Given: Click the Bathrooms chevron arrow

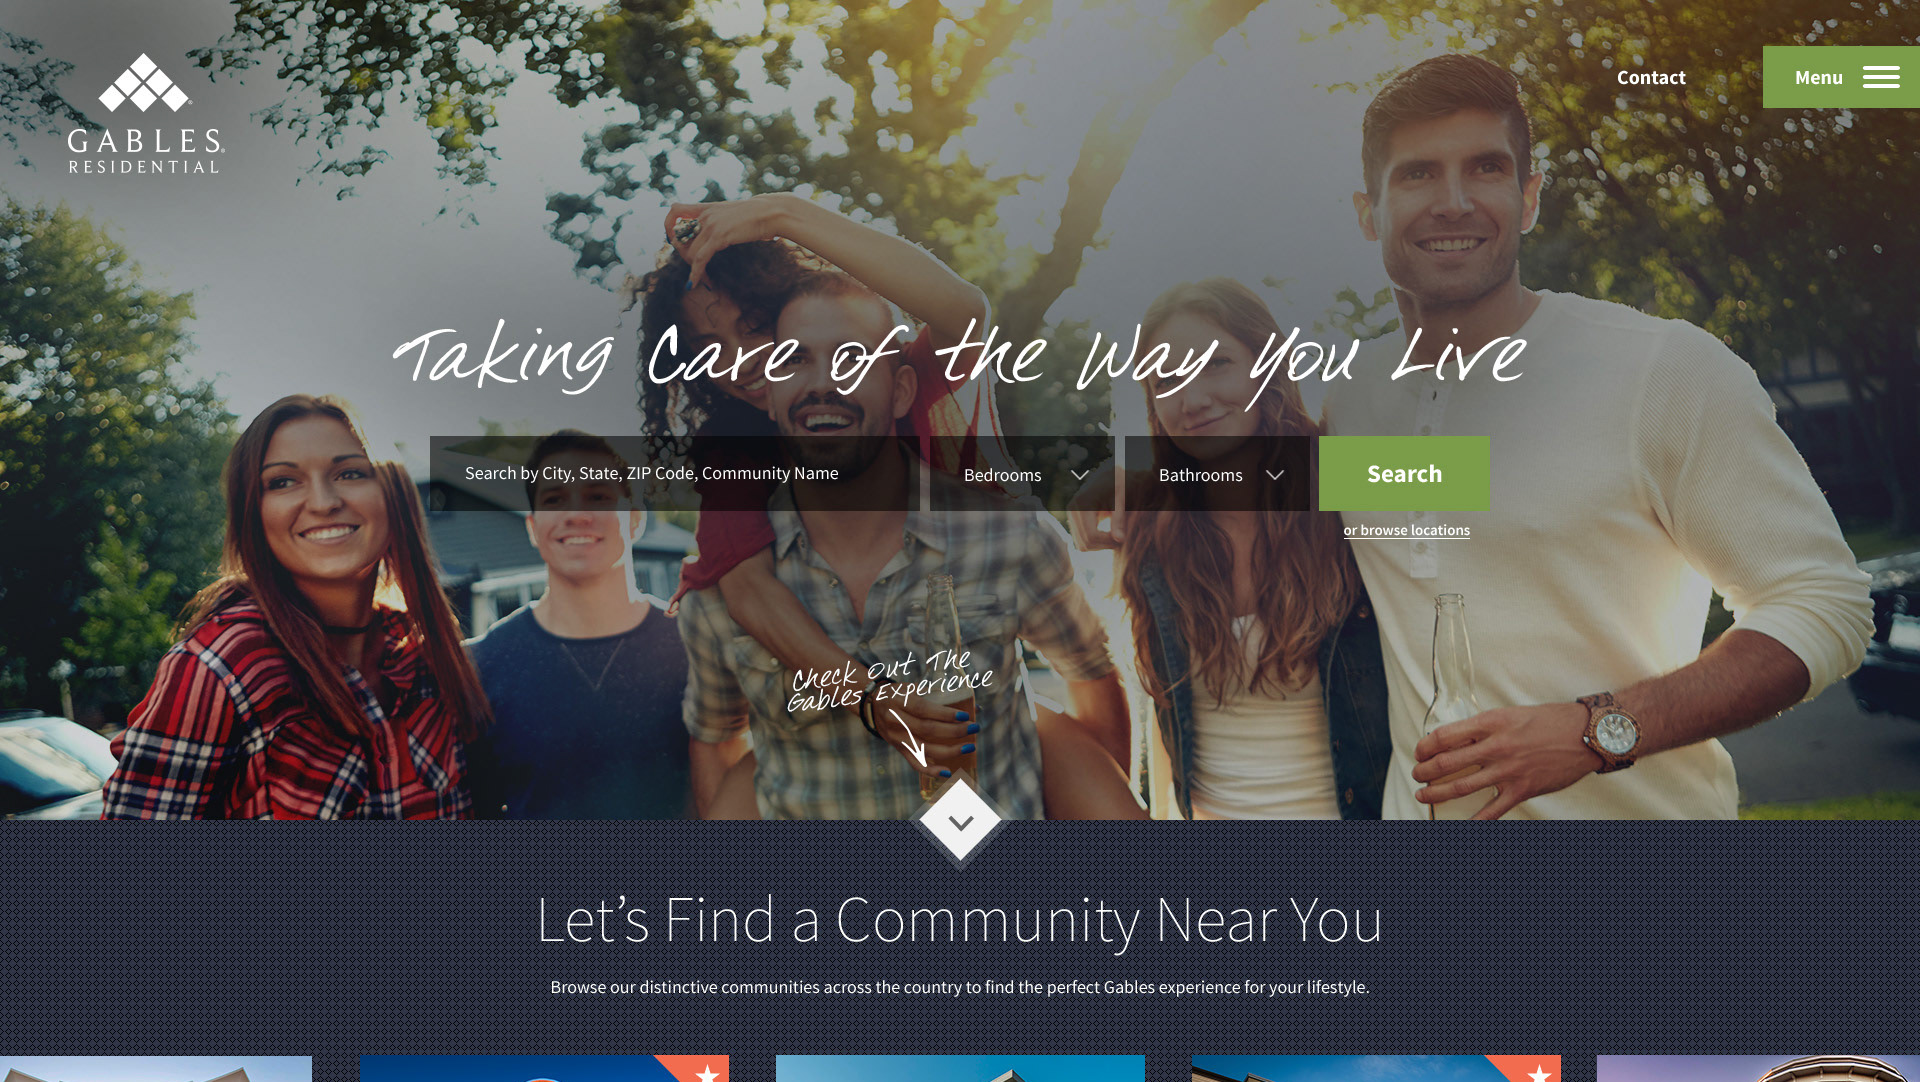Looking at the screenshot, I should click(1275, 475).
